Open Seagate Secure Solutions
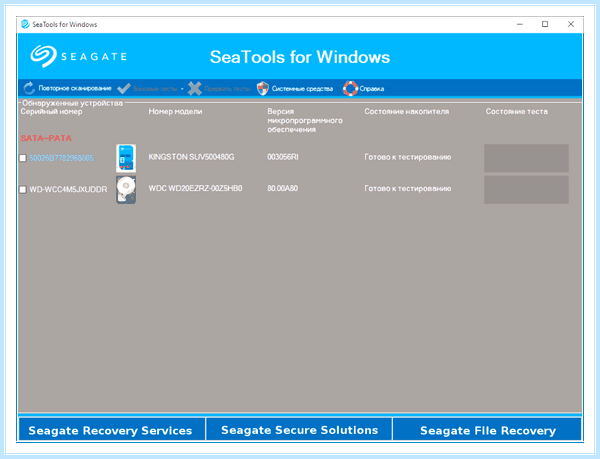 [299, 430]
